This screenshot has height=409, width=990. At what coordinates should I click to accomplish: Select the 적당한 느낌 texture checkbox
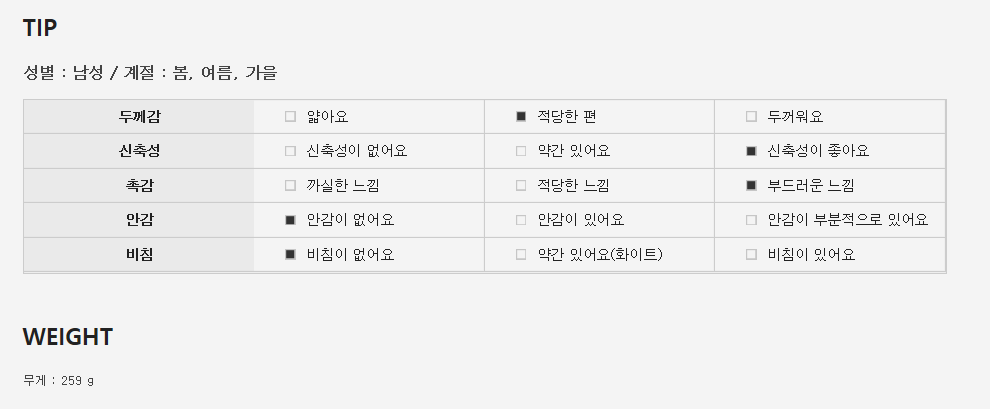(x=521, y=185)
